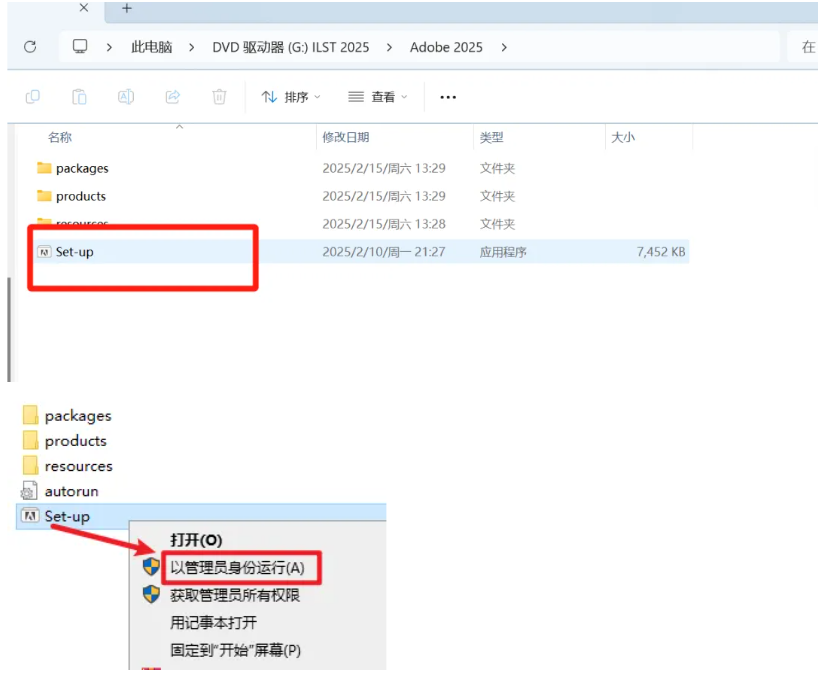Click the copy icon in toolbar

(33, 97)
